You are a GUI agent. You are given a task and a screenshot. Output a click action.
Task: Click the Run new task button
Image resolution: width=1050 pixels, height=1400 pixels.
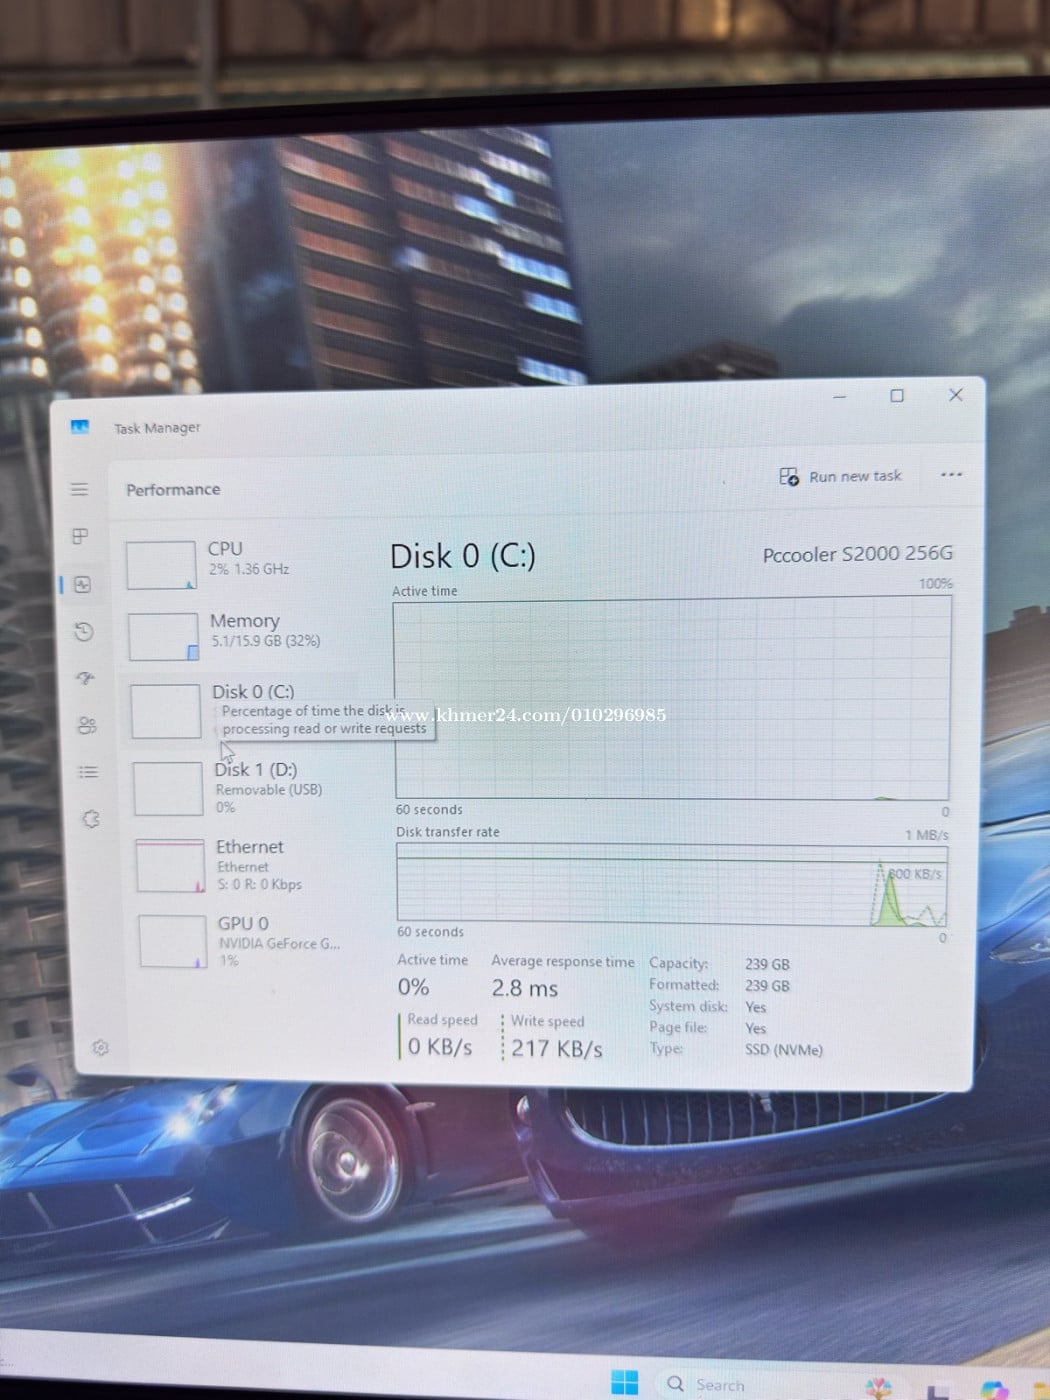(x=841, y=477)
